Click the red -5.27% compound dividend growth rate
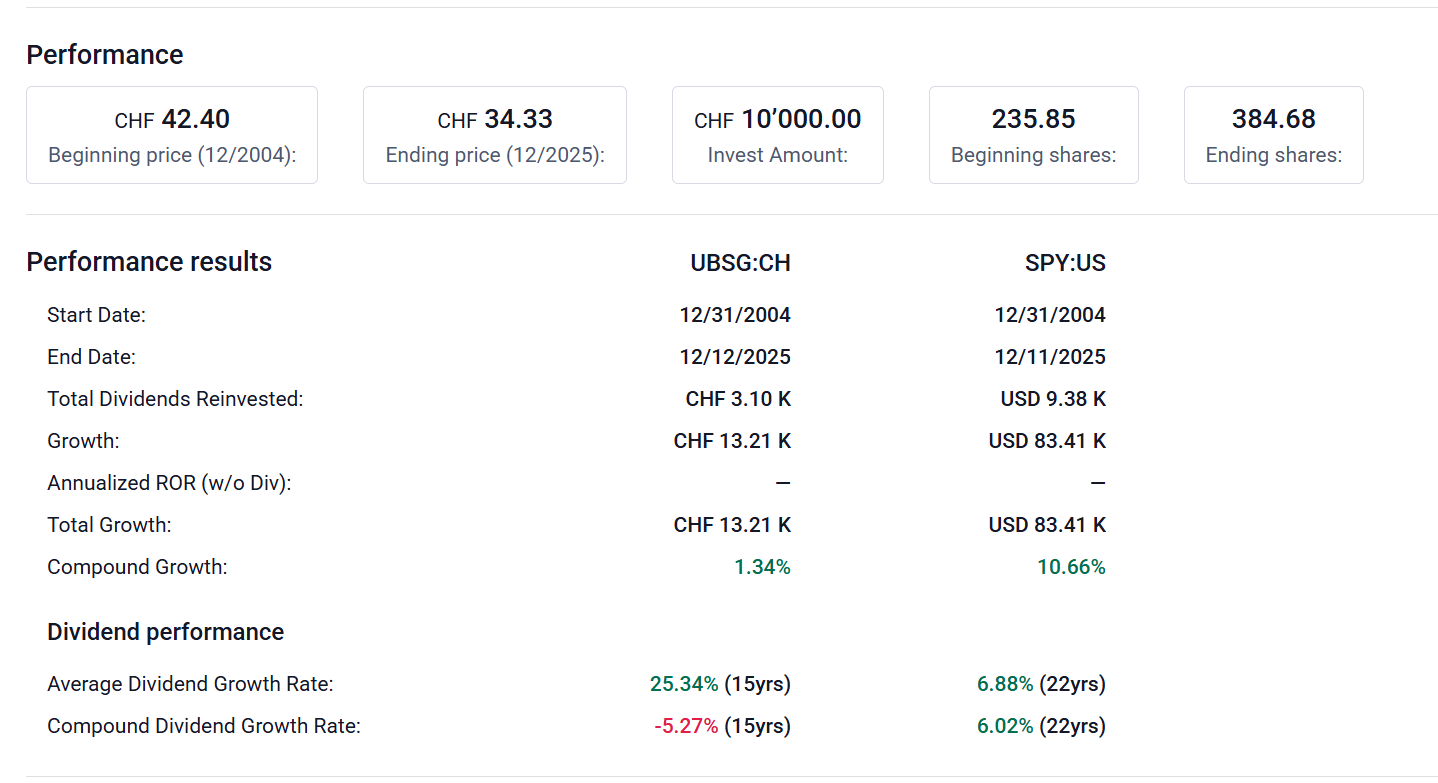 click(x=686, y=726)
